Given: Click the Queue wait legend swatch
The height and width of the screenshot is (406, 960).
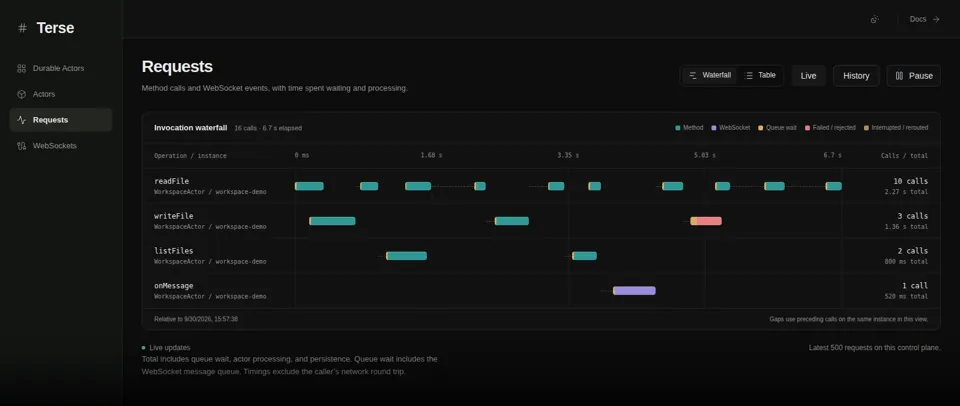Looking at the screenshot, I should (x=760, y=128).
